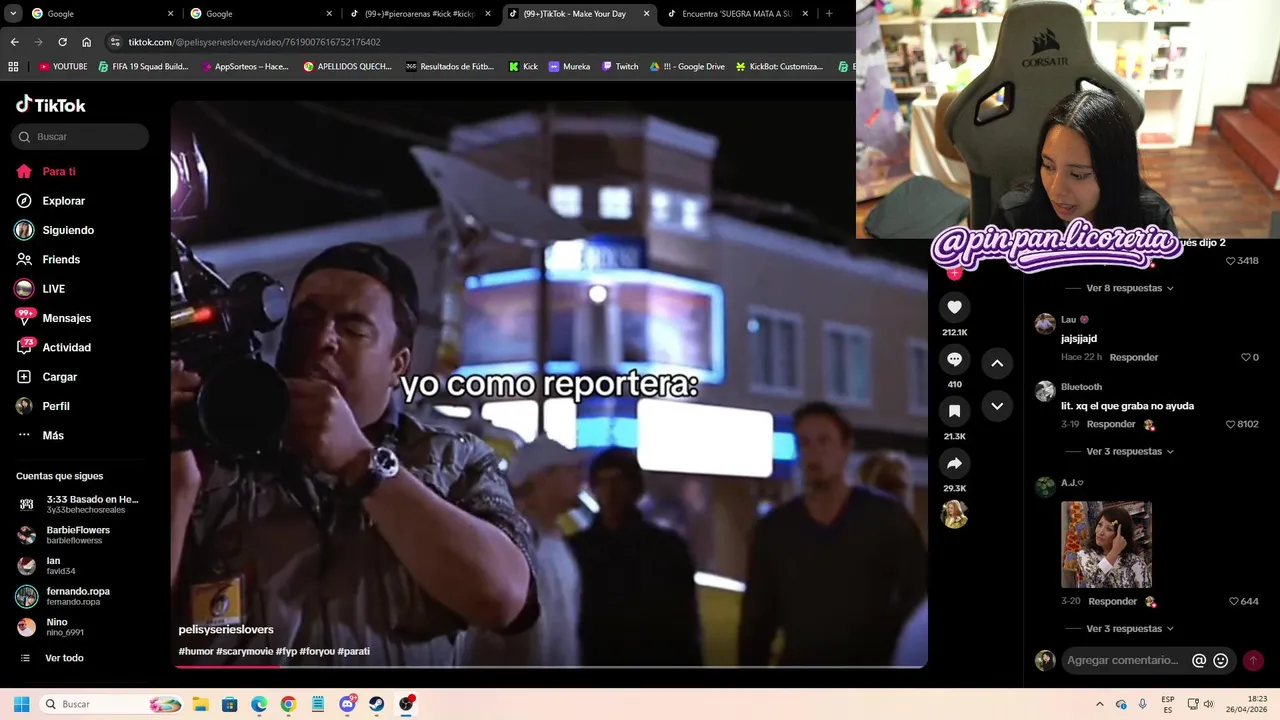Screen dimensions: 1280x720
Task: Open the Para ti feed
Action: tap(46, 172)
